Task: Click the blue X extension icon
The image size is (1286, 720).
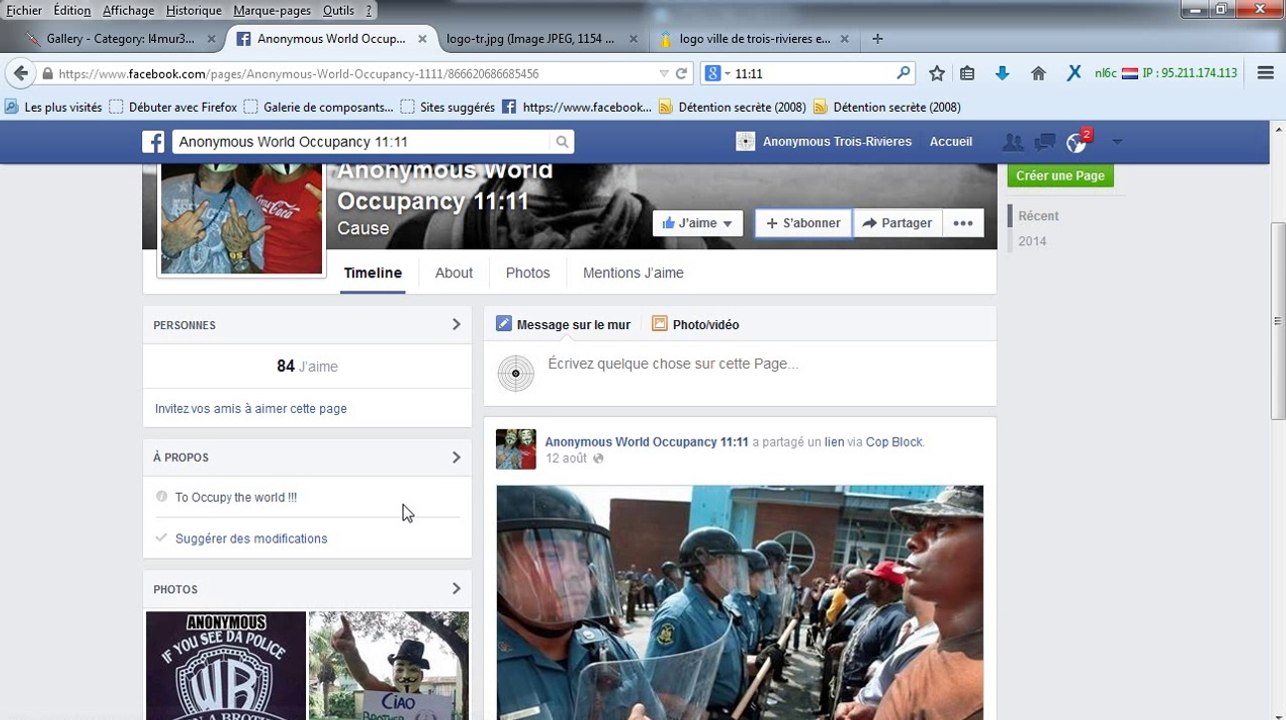Action: (1073, 73)
